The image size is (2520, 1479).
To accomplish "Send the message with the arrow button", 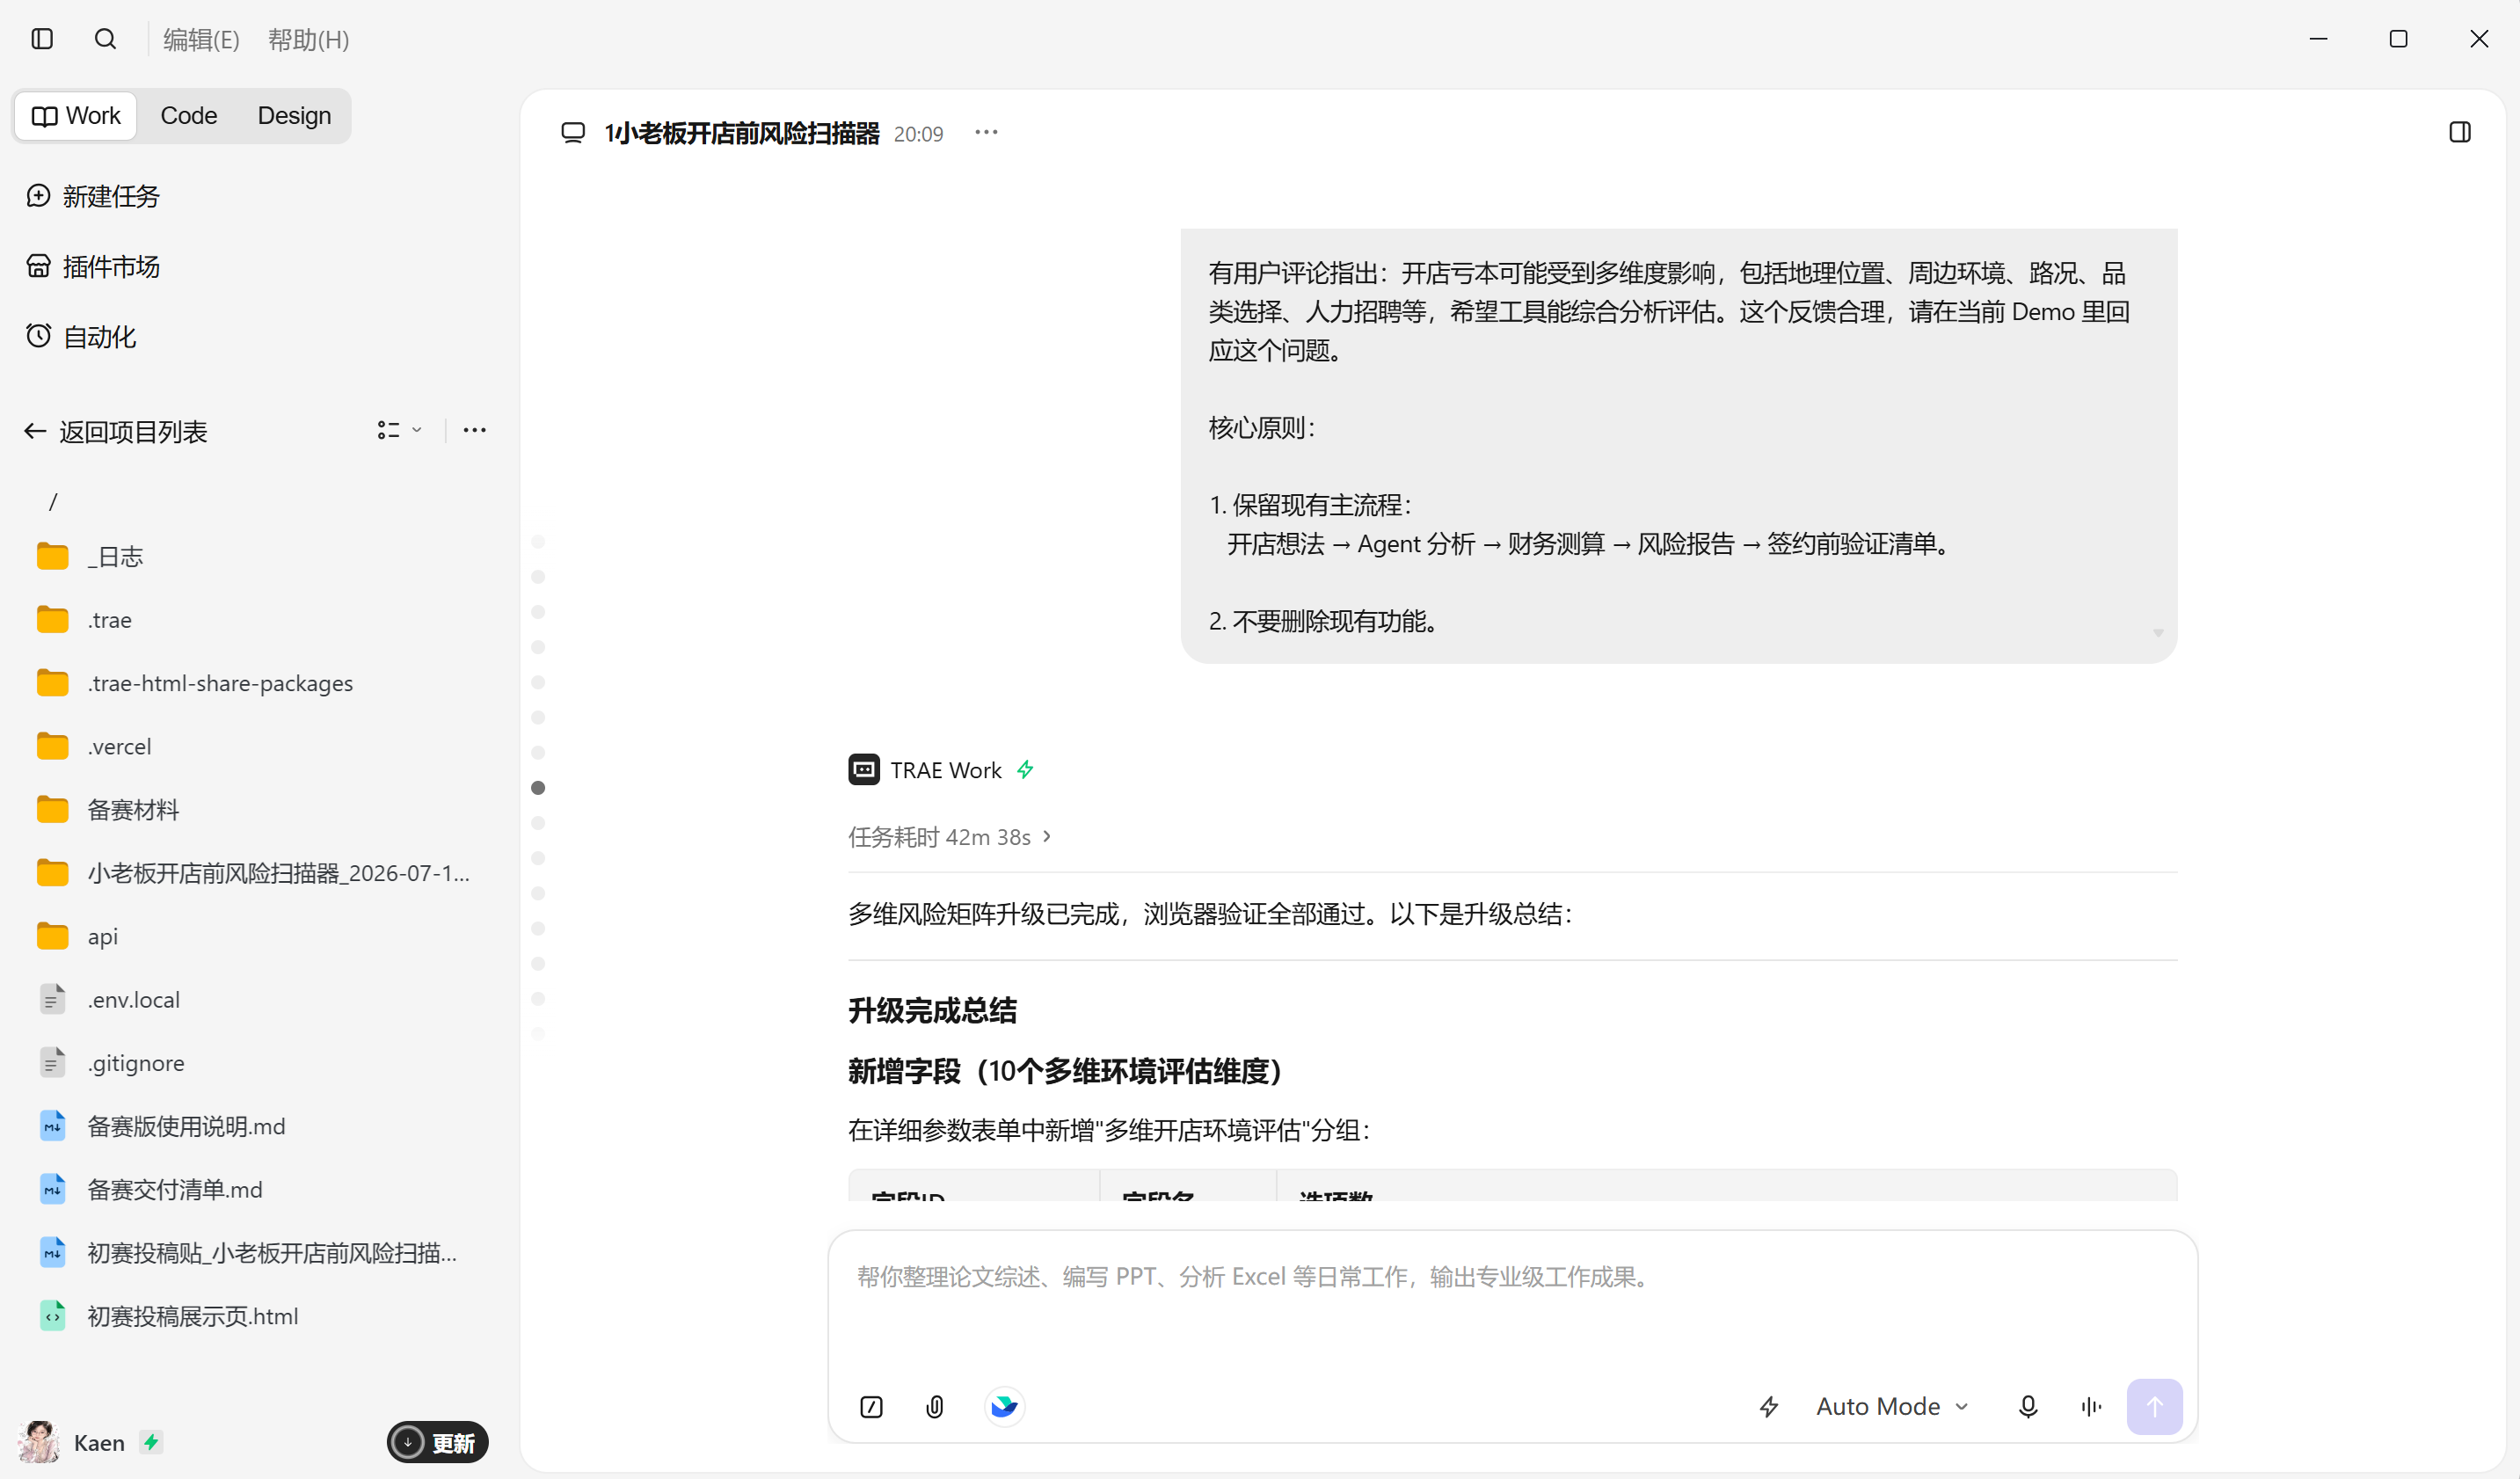I will tap(2154, 1407).
